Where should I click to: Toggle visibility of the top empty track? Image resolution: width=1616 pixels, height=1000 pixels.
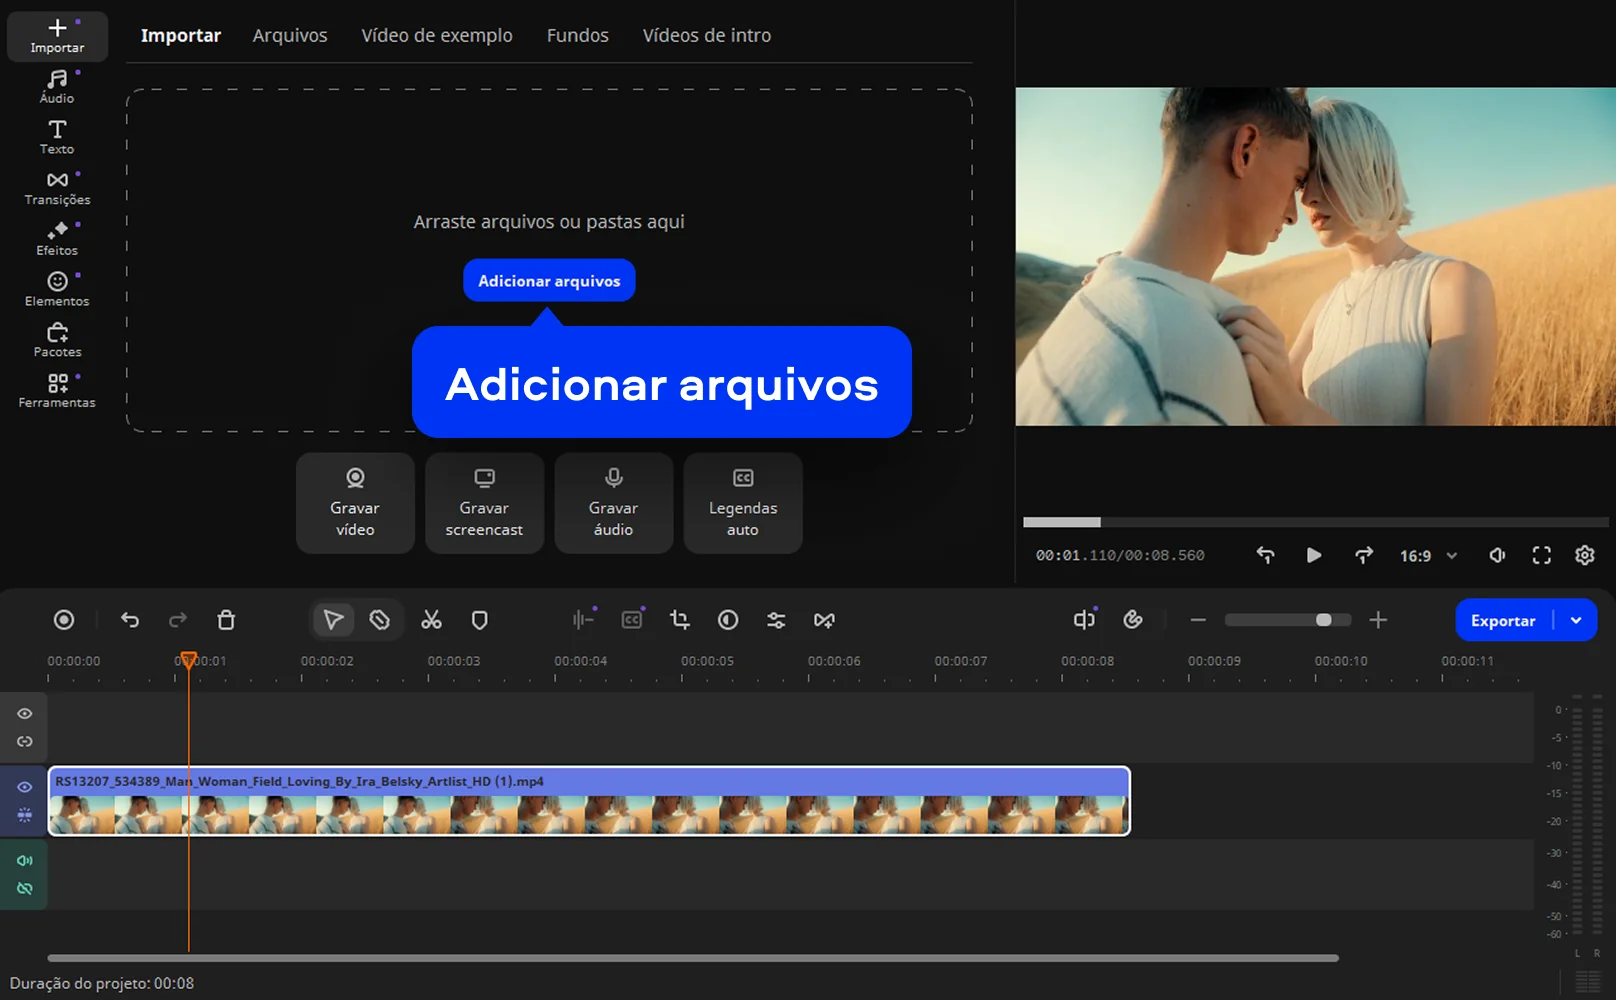pos(25,714)
